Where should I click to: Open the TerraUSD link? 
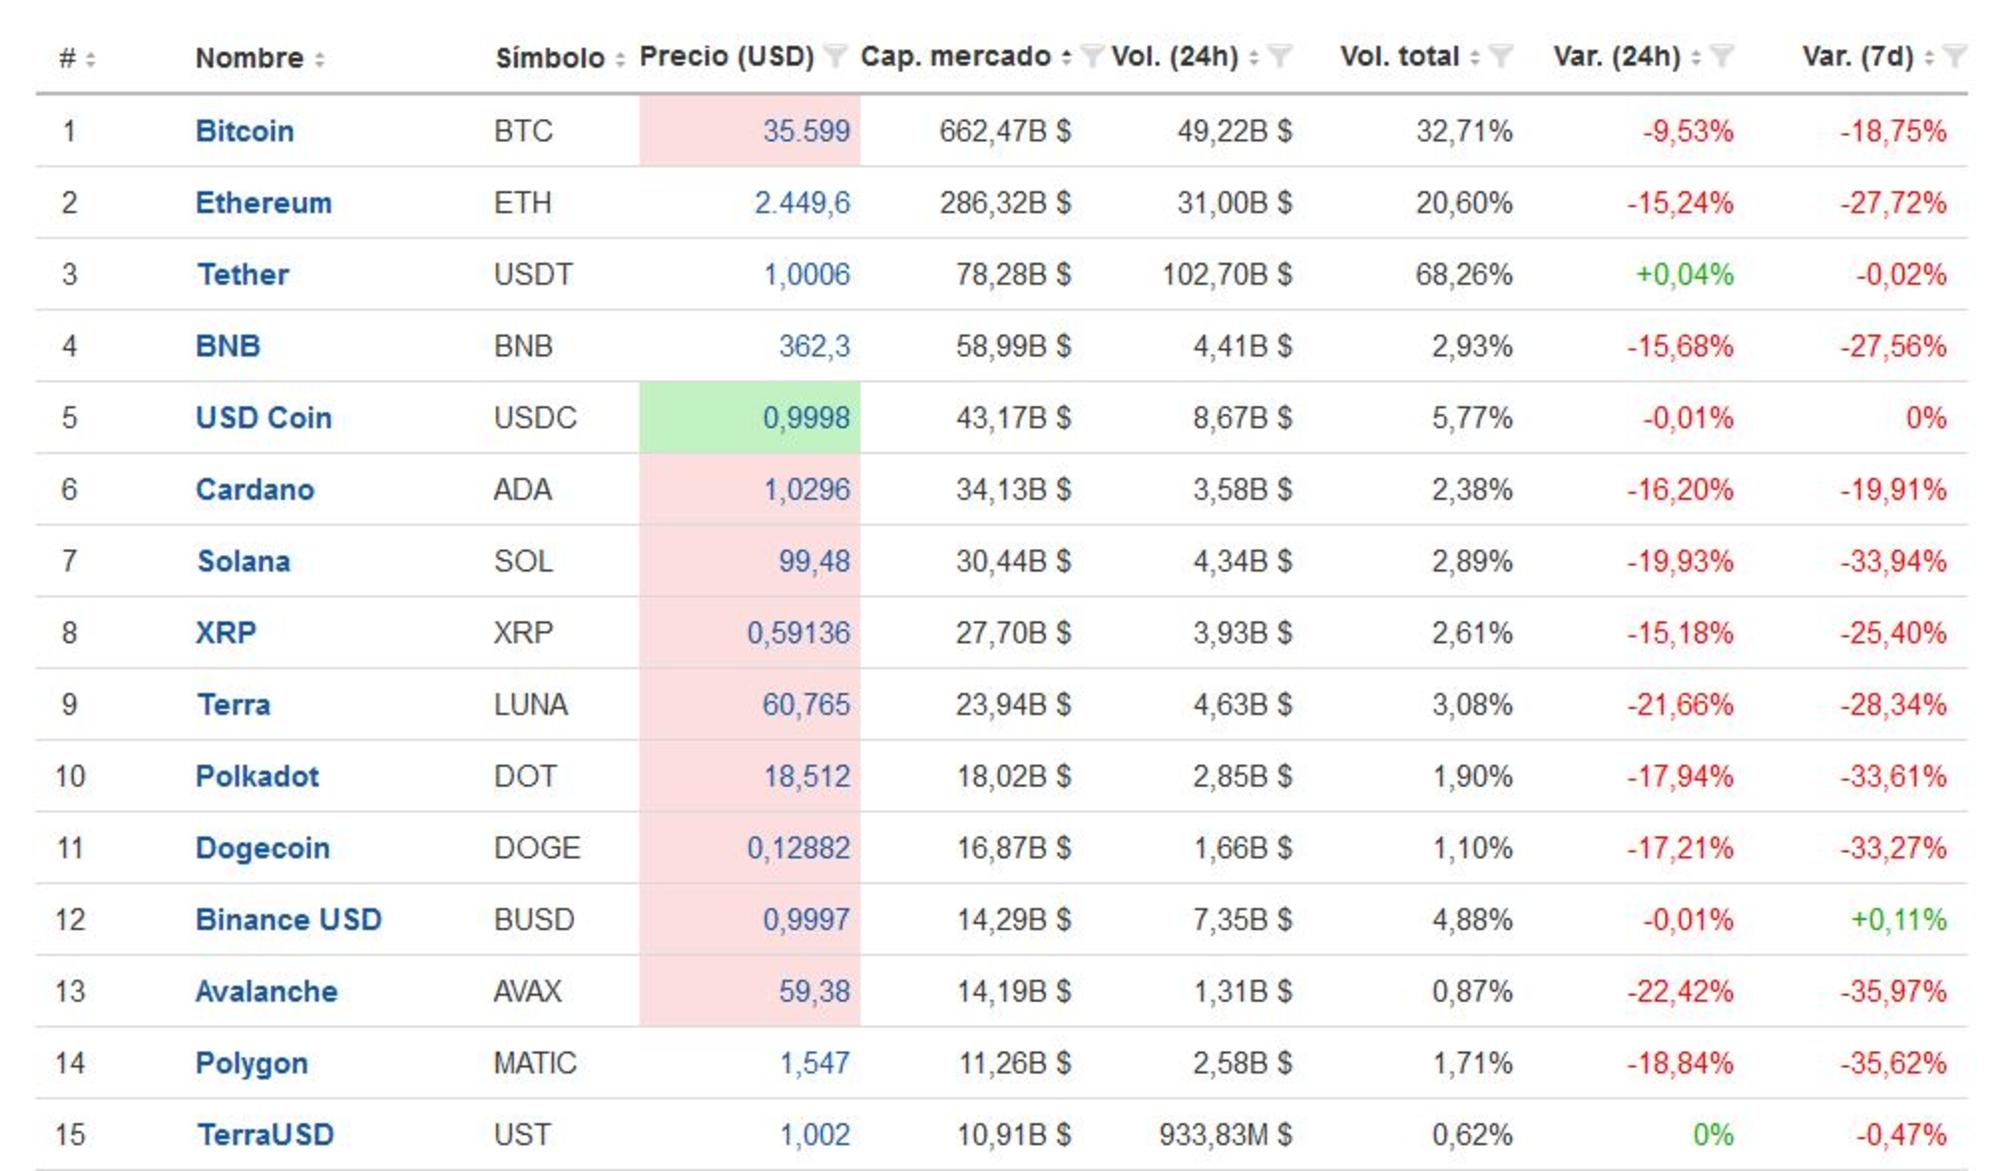tap(265, 1135)
